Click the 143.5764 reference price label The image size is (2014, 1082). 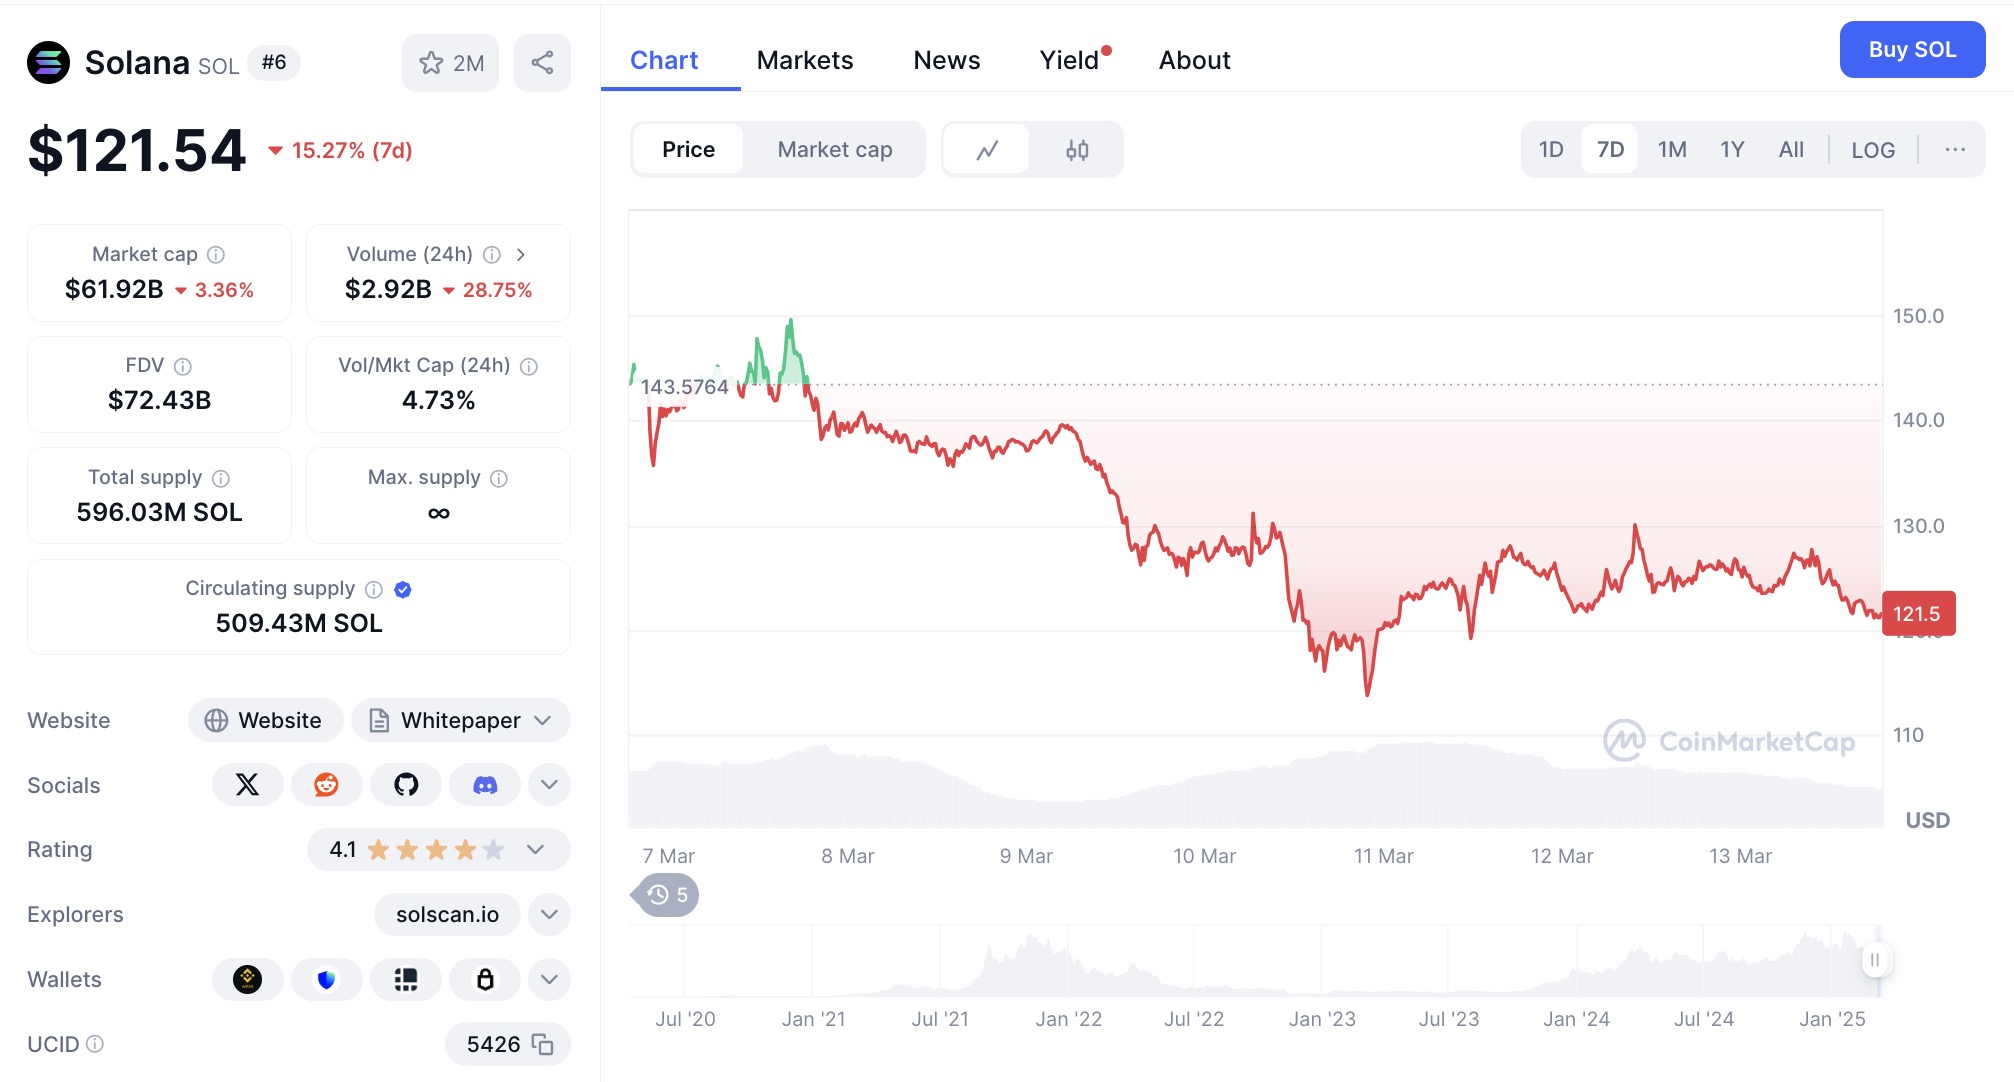(685, 387)
